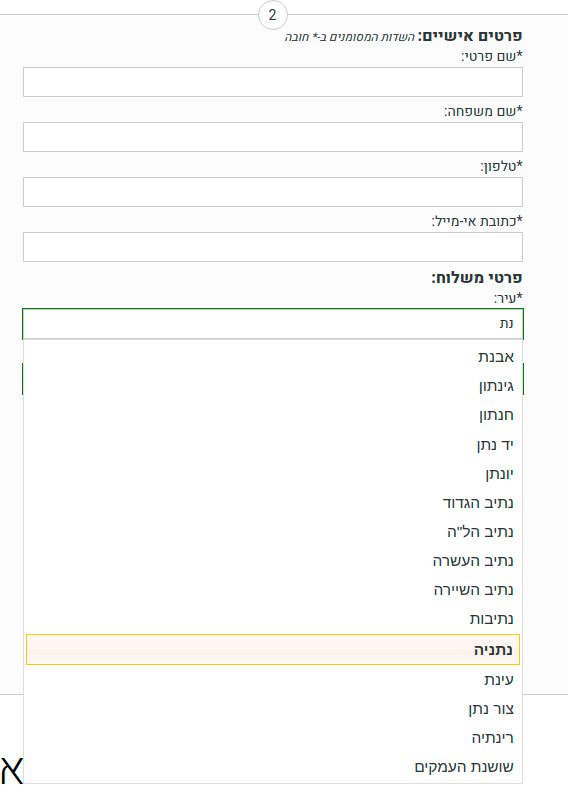Choose גינתון in the dropdown list
The height and width of the screenshot is (807, 568).
coord(273,386)
